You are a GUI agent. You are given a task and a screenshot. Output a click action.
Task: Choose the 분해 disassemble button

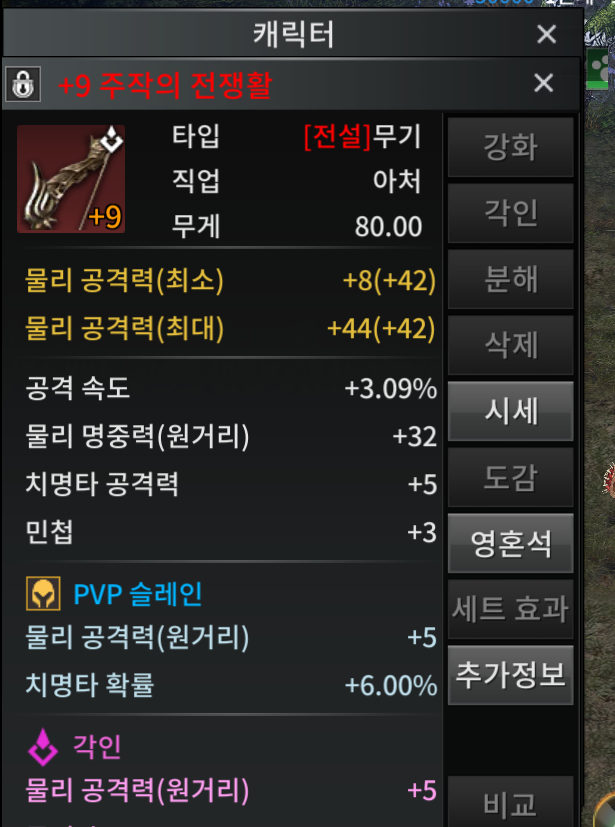tap(511, 279)
